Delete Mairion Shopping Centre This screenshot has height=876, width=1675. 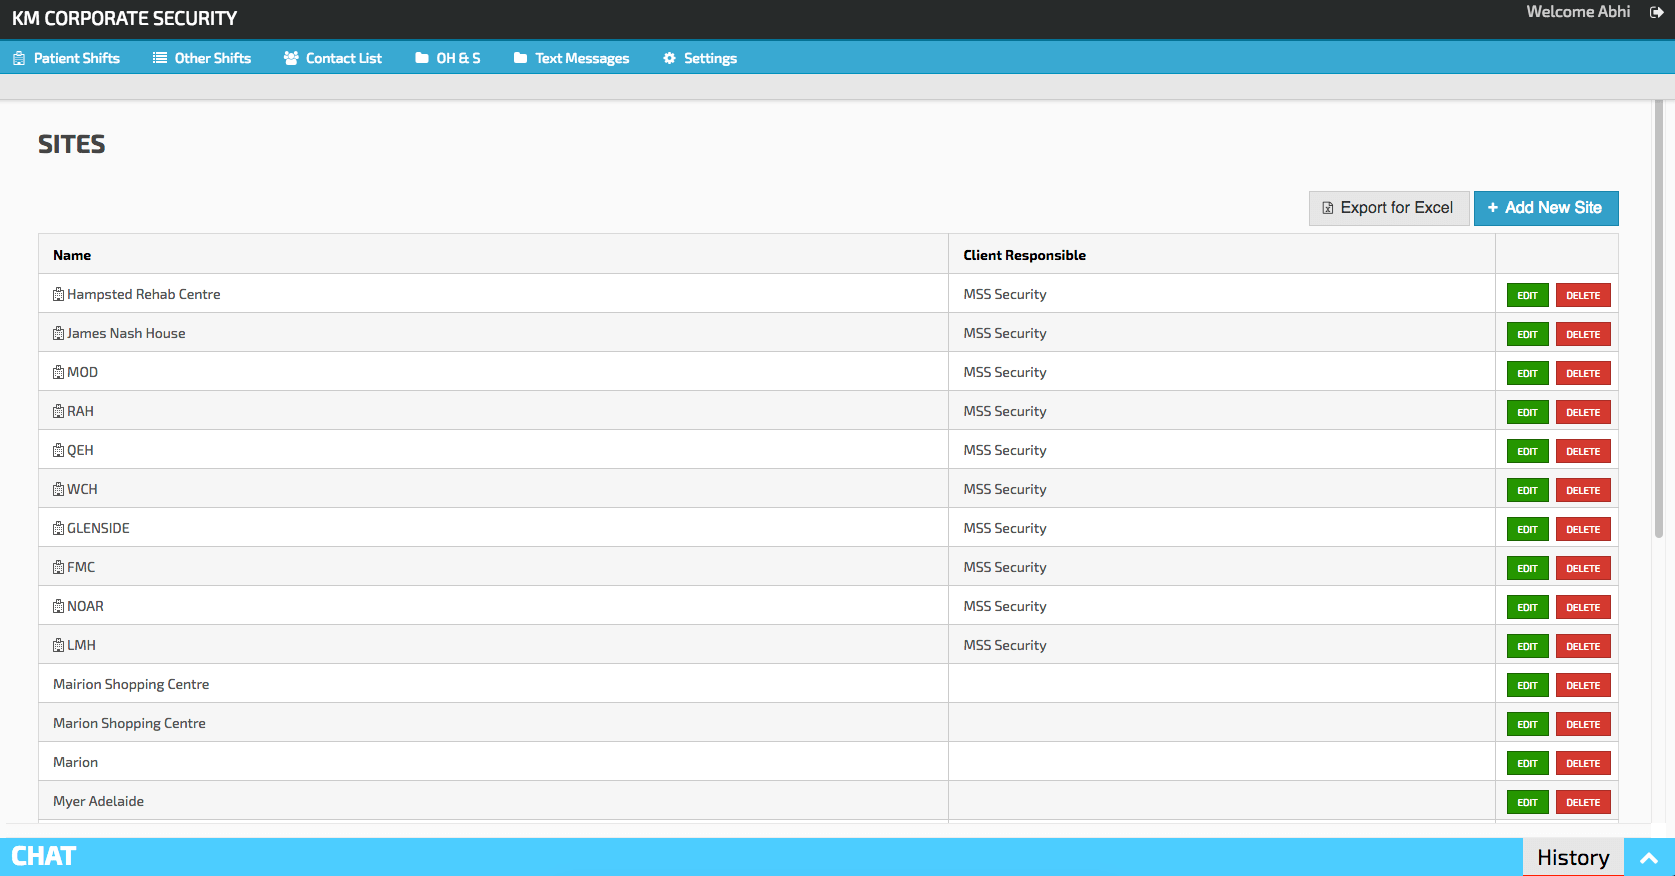coord(1583,685)
